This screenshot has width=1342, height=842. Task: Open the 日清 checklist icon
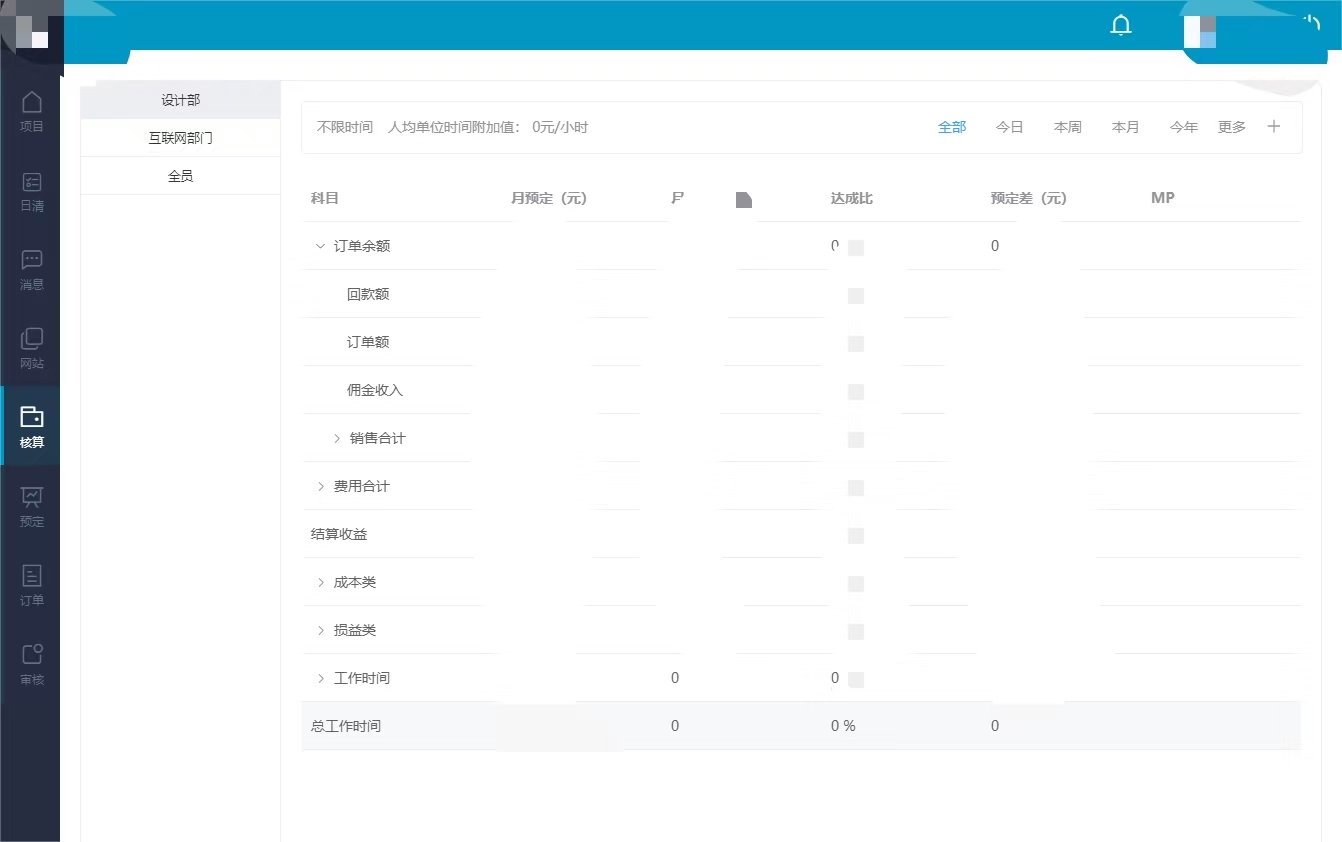coord(32,182)
